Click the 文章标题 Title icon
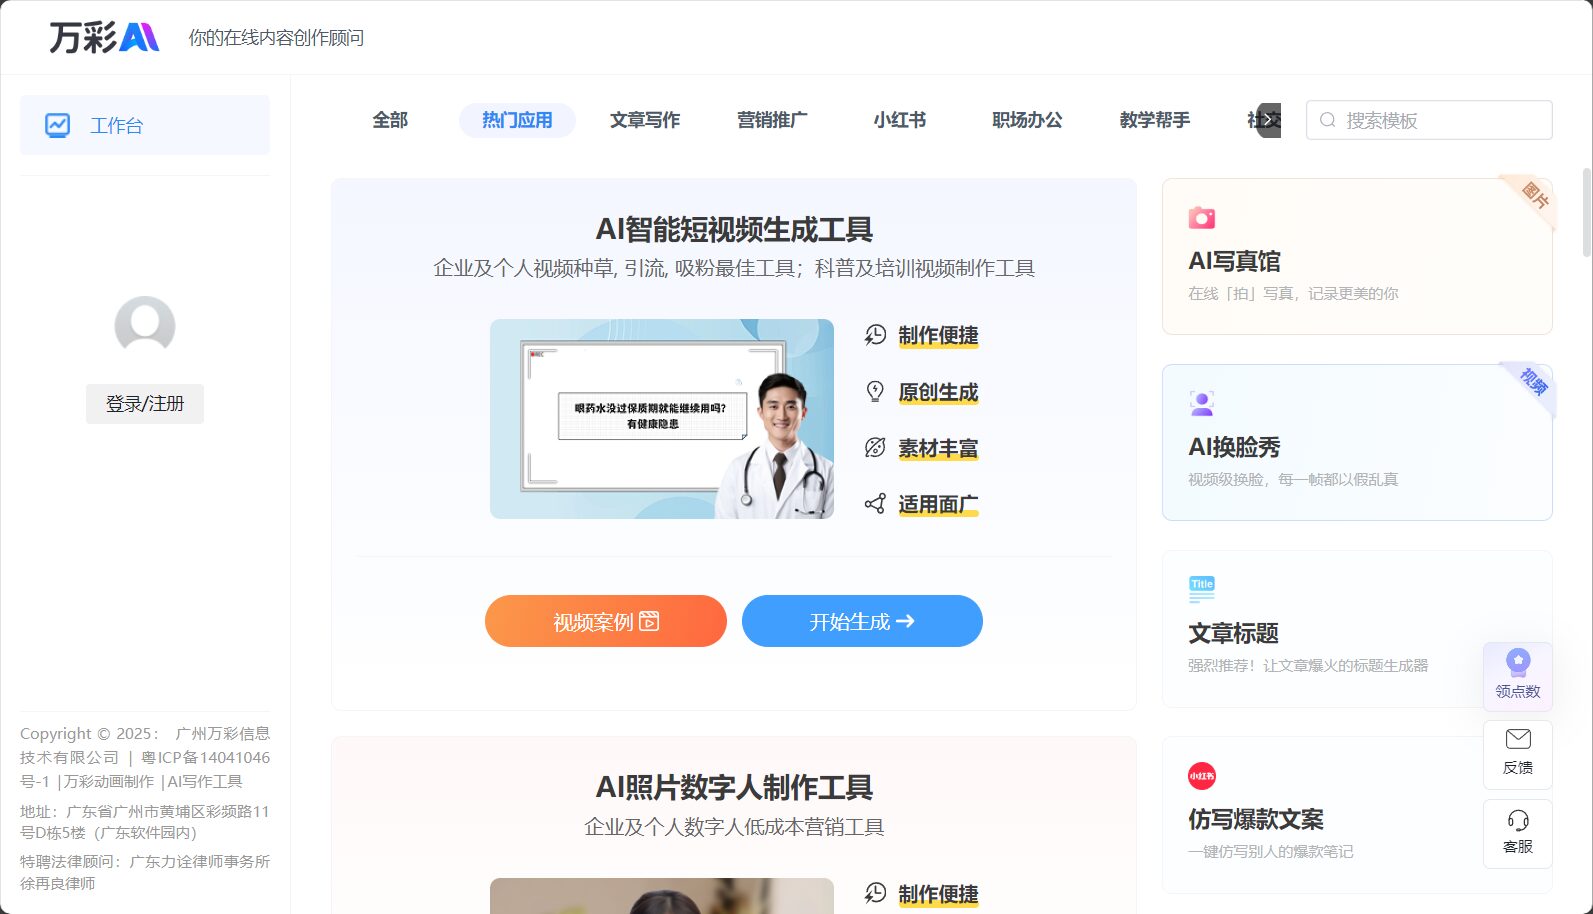 [1202, 590]
